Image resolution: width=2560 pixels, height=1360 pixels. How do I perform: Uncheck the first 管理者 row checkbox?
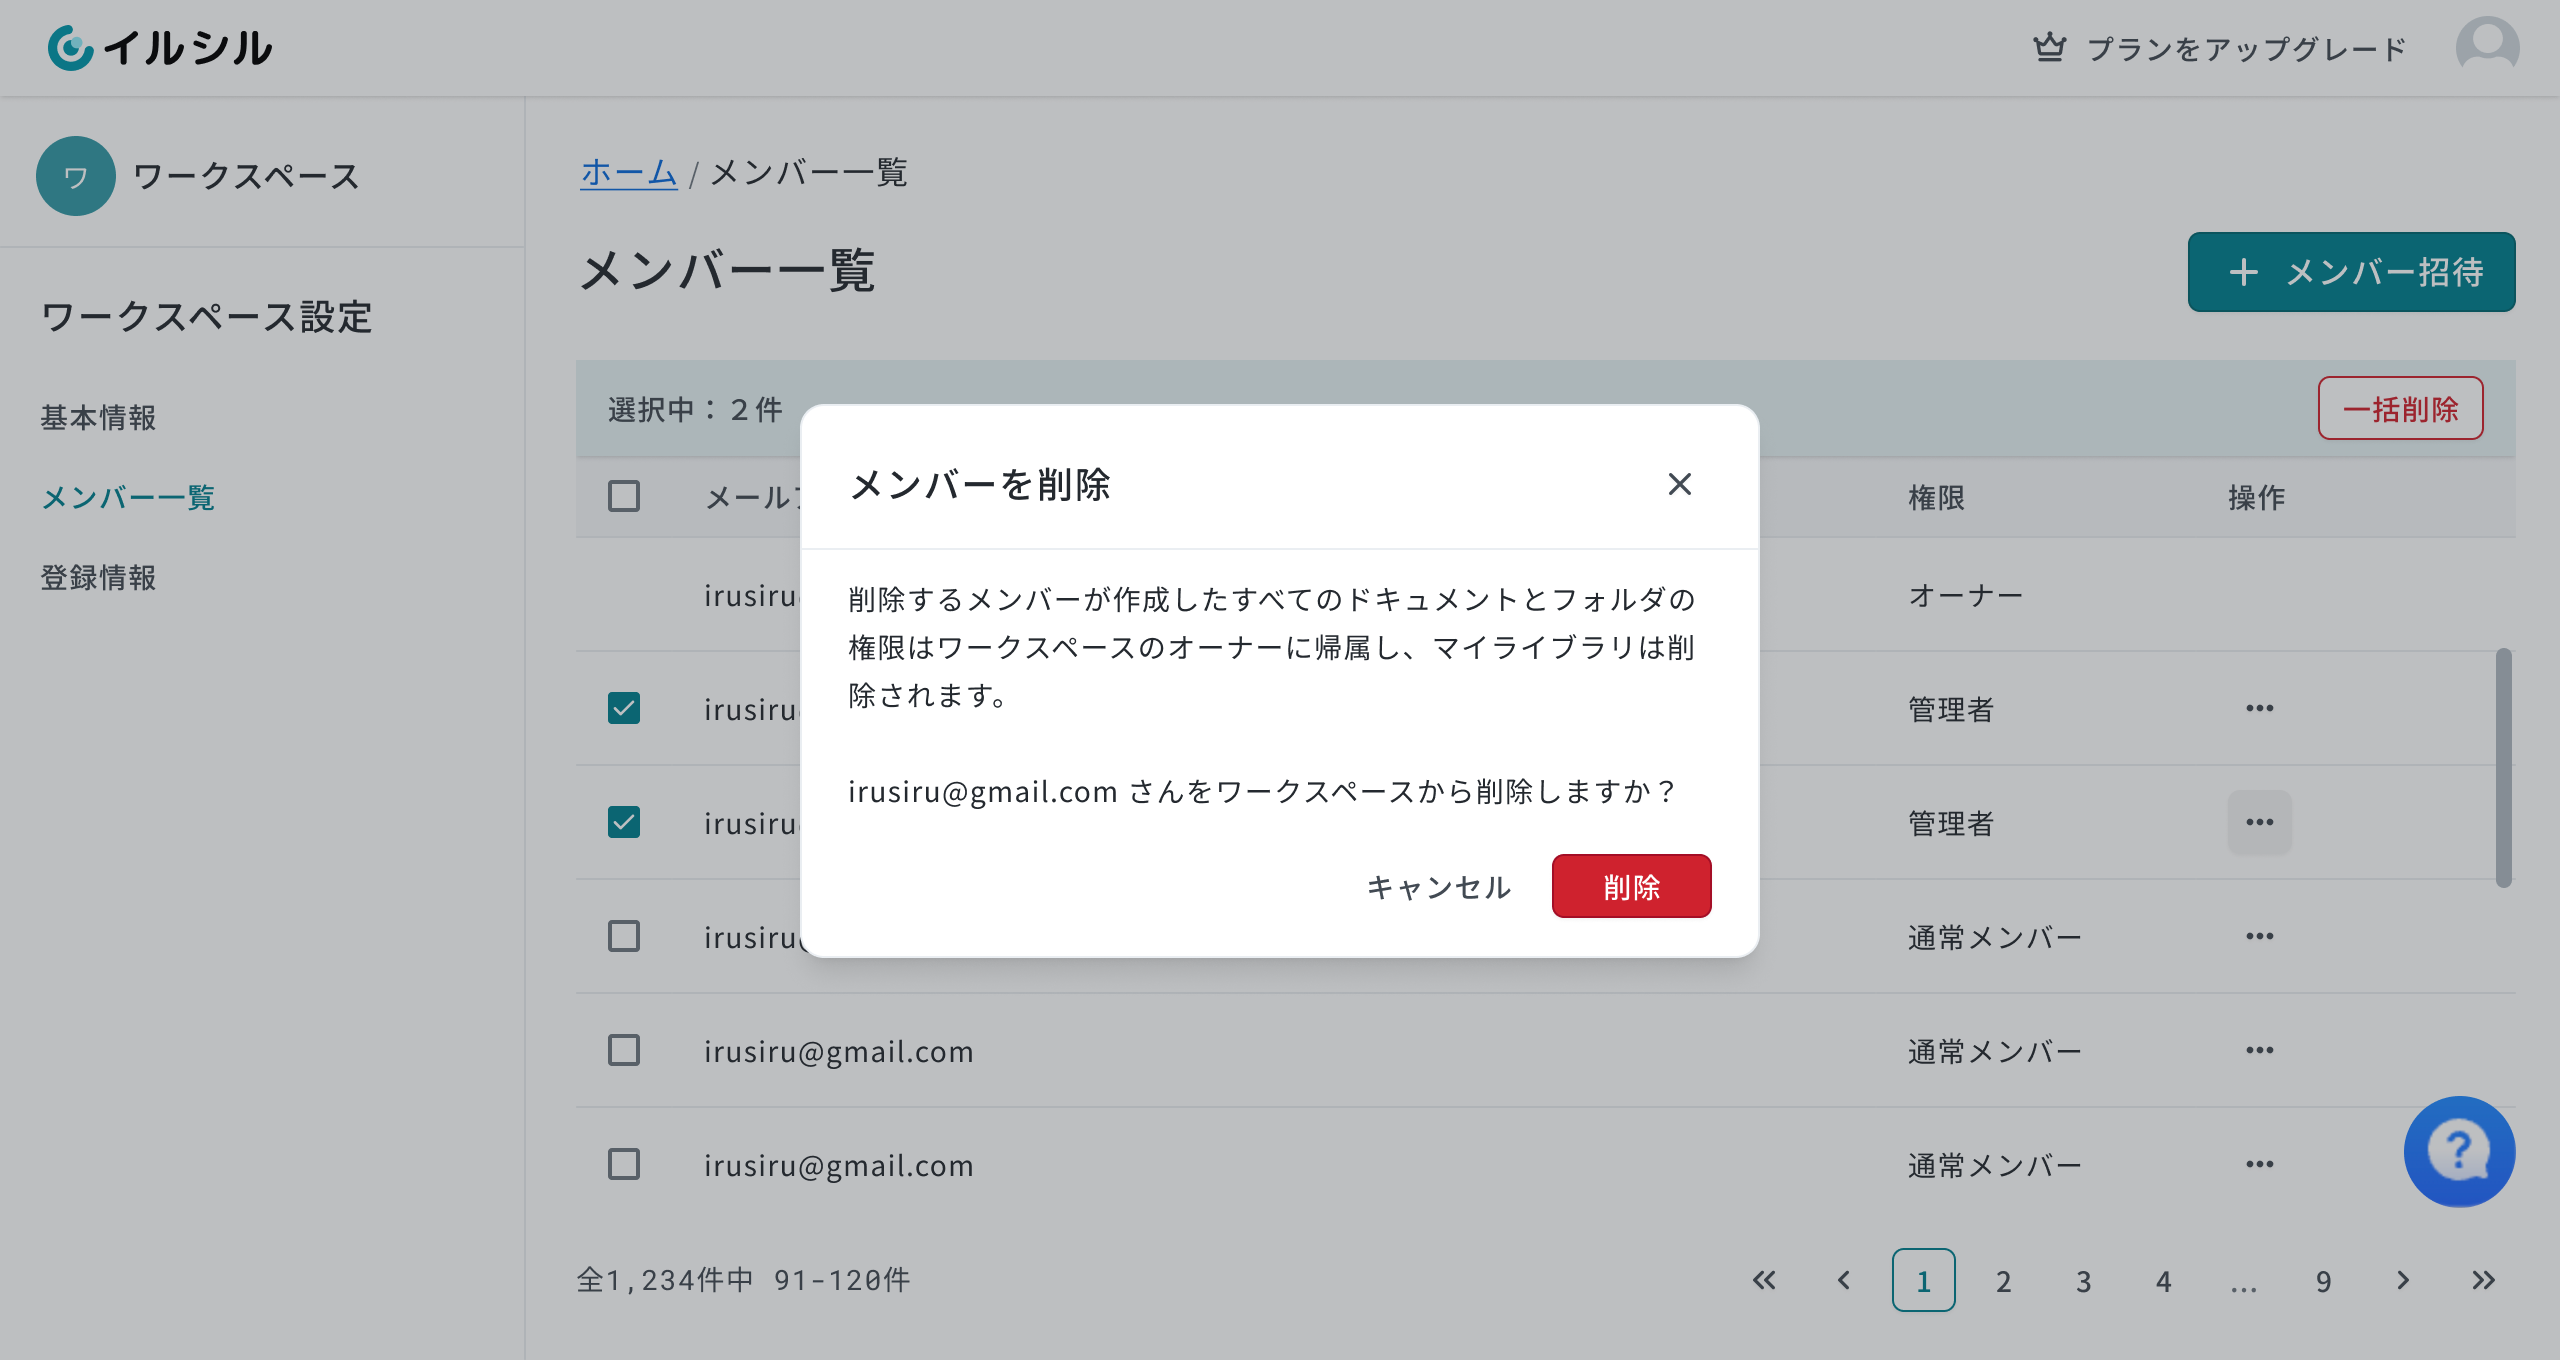coord(624,708)
